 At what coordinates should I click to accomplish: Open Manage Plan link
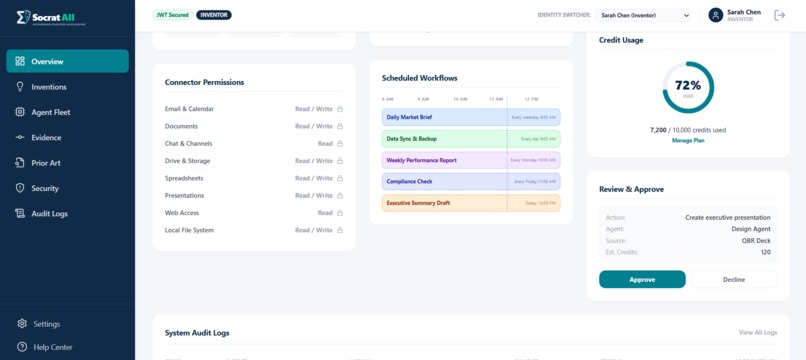pos(688,140)
